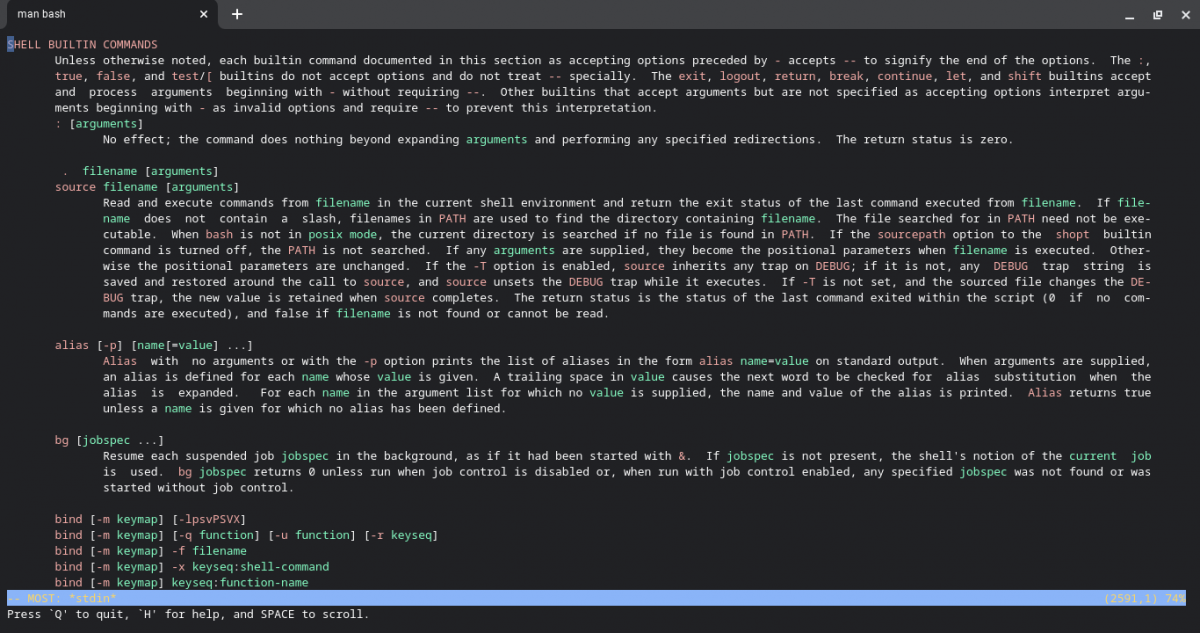1200x633 pixels.
Task: Click the 'alias [-p] [name[=value] ...]' line
Action: [154, 345]
